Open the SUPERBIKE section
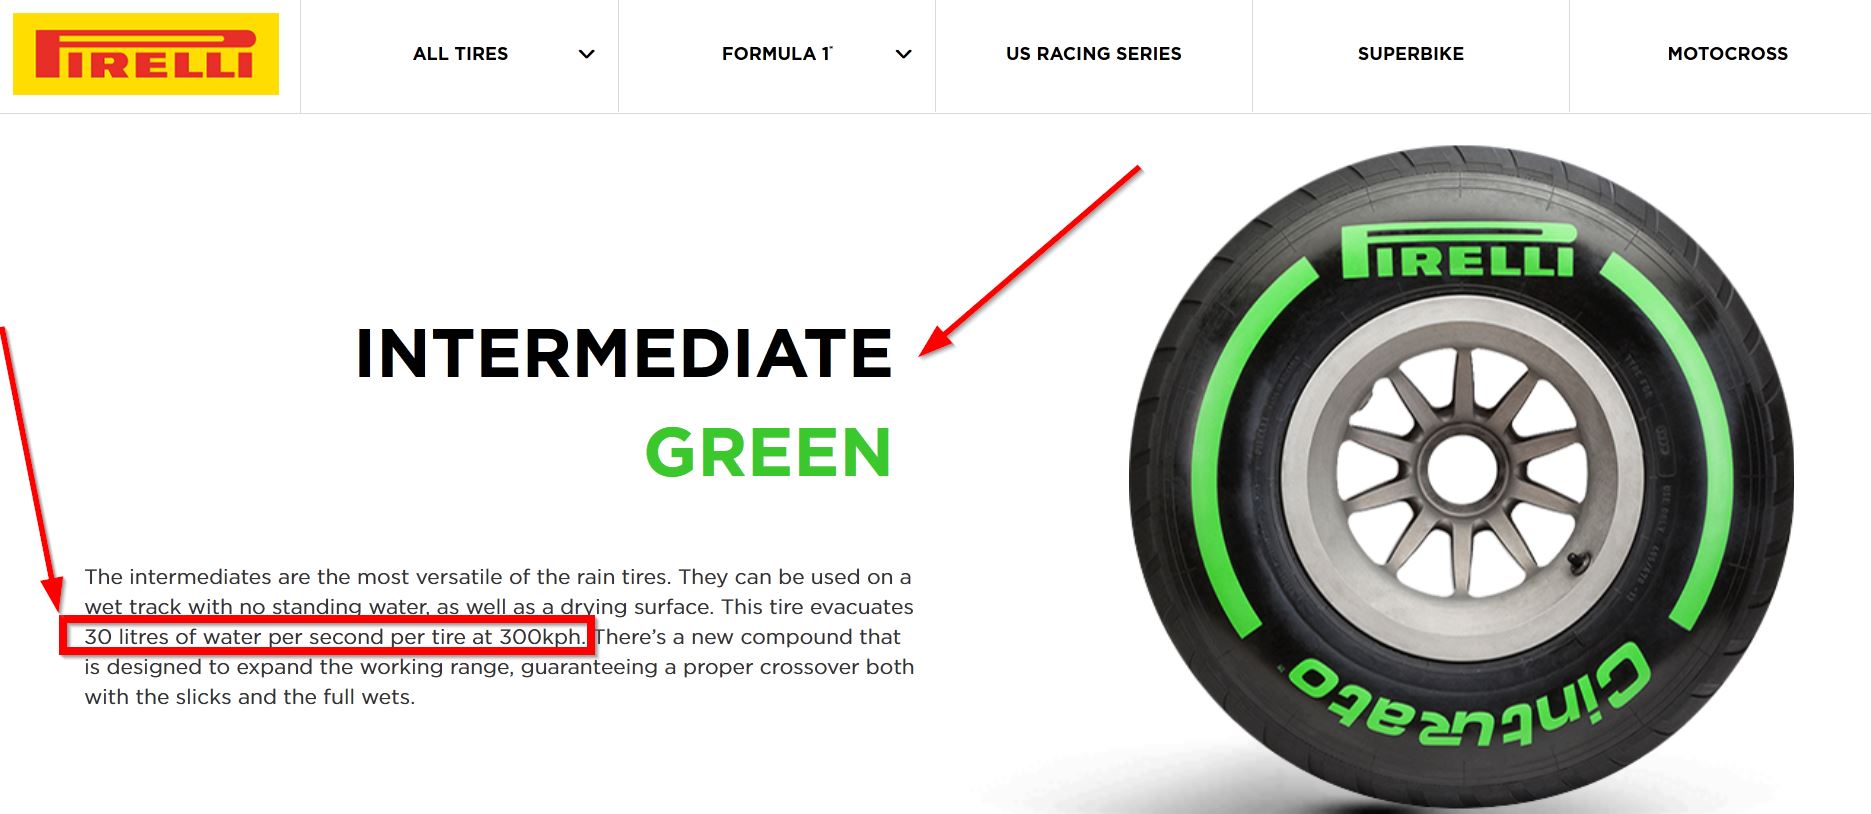 (1411, 54)
